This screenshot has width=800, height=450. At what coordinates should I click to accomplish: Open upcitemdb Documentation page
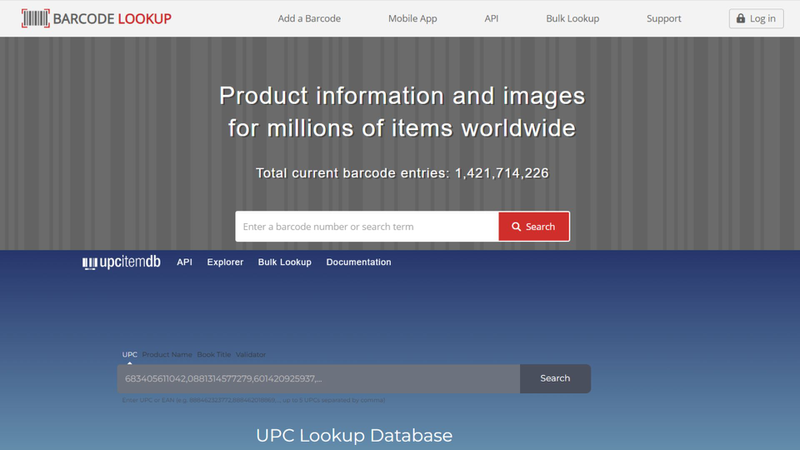coord(359,262)
